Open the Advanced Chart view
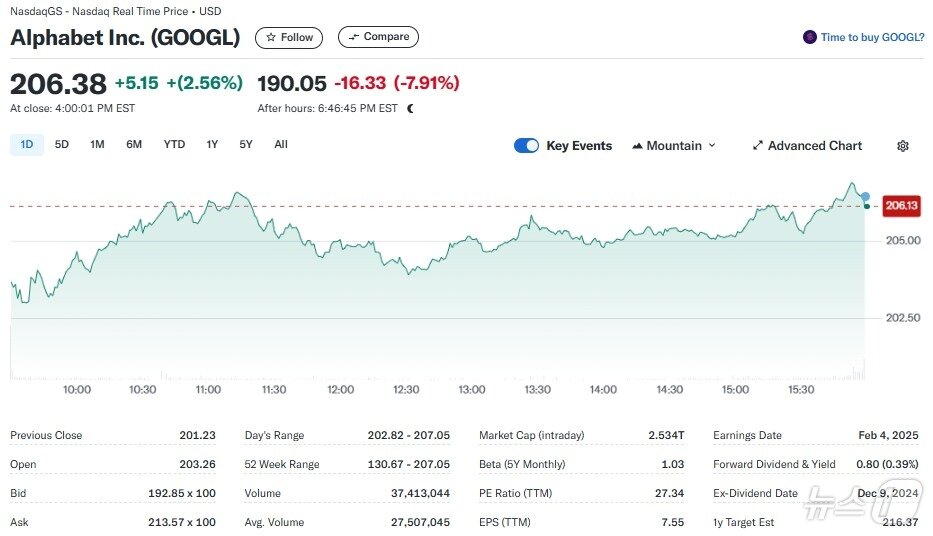Screen dimensions: 933x536 click(x=806, y=146)
